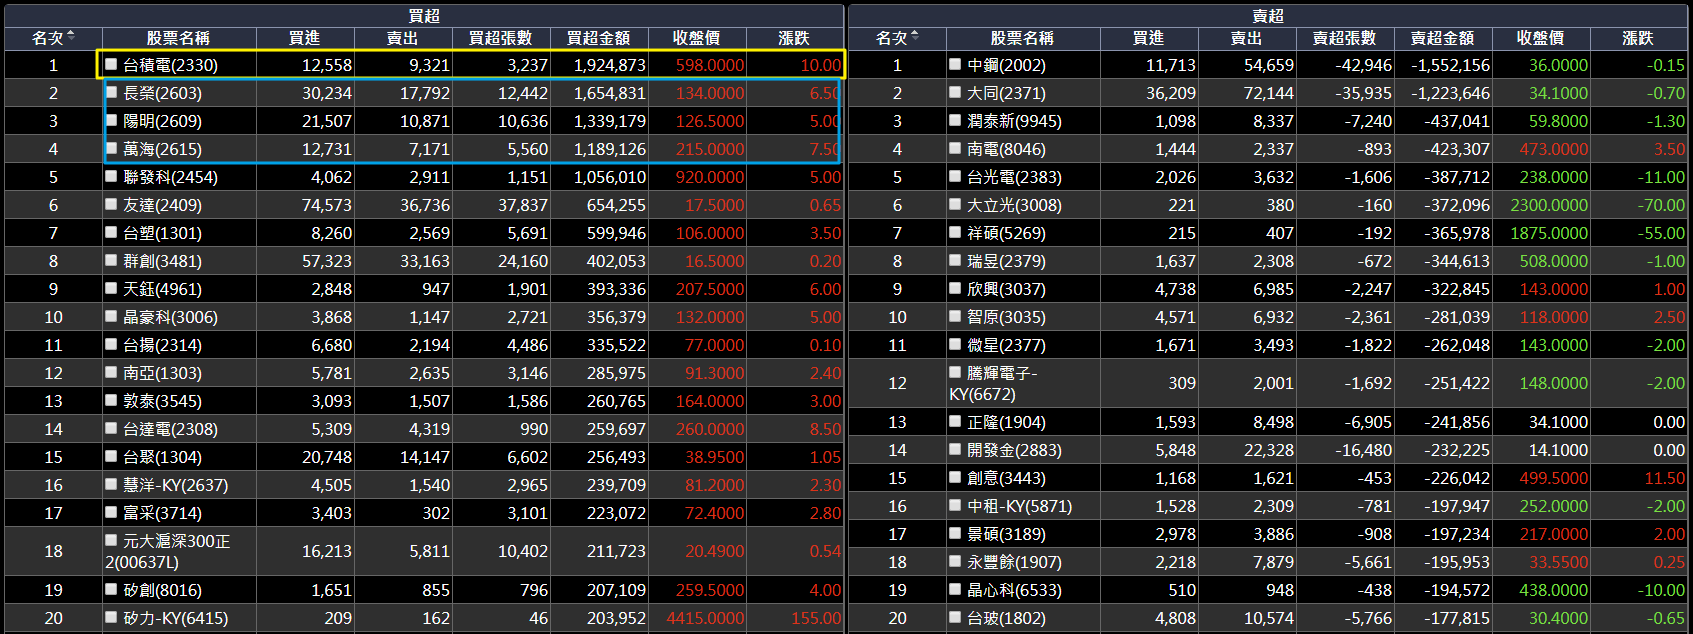Tick the checkbox for 矽力-KY(6415)

[112, 617]
